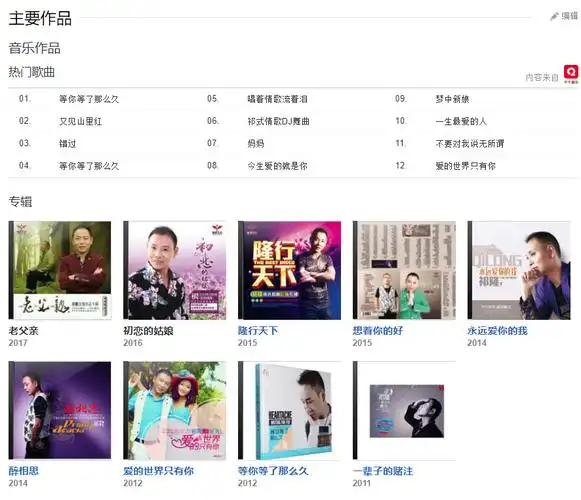Open song 12 爱的世界只有你
This screenshot has width=581, height=500.
465,166
